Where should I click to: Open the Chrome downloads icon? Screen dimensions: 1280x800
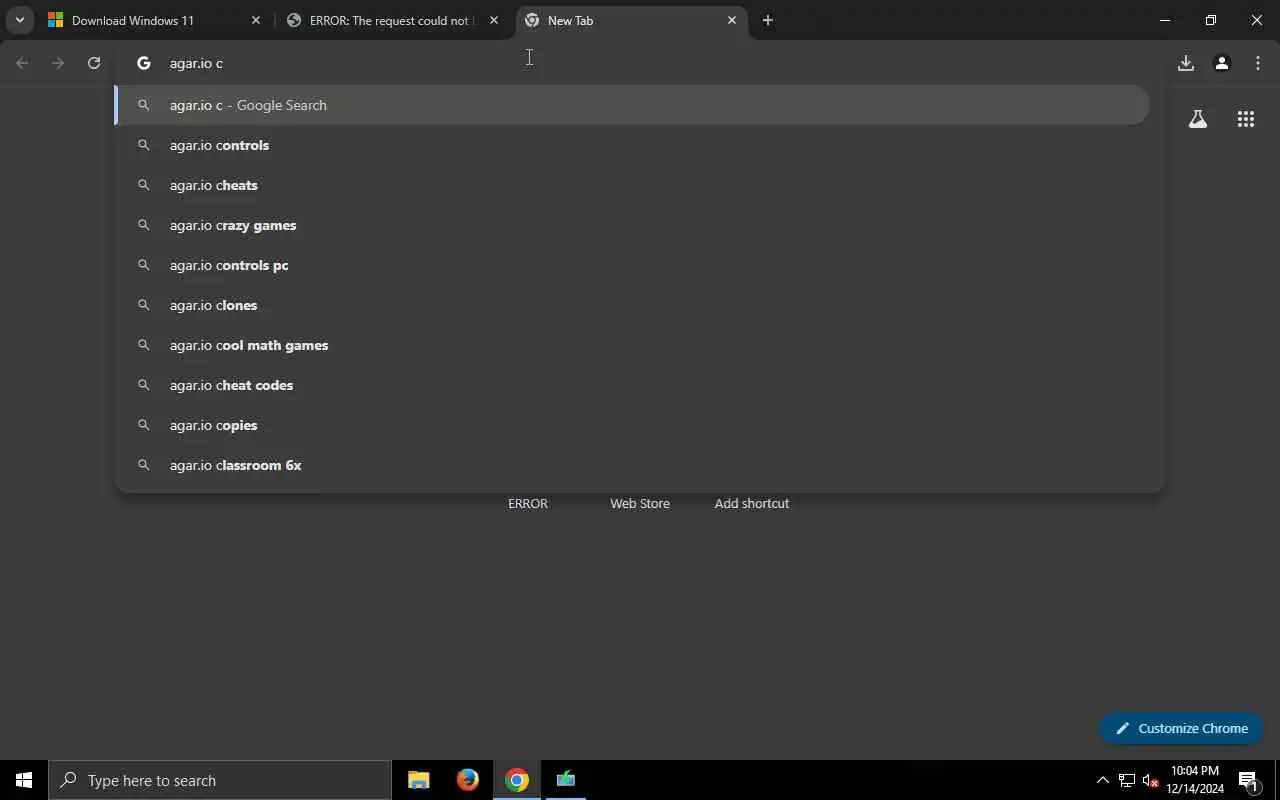[1186, 63]
